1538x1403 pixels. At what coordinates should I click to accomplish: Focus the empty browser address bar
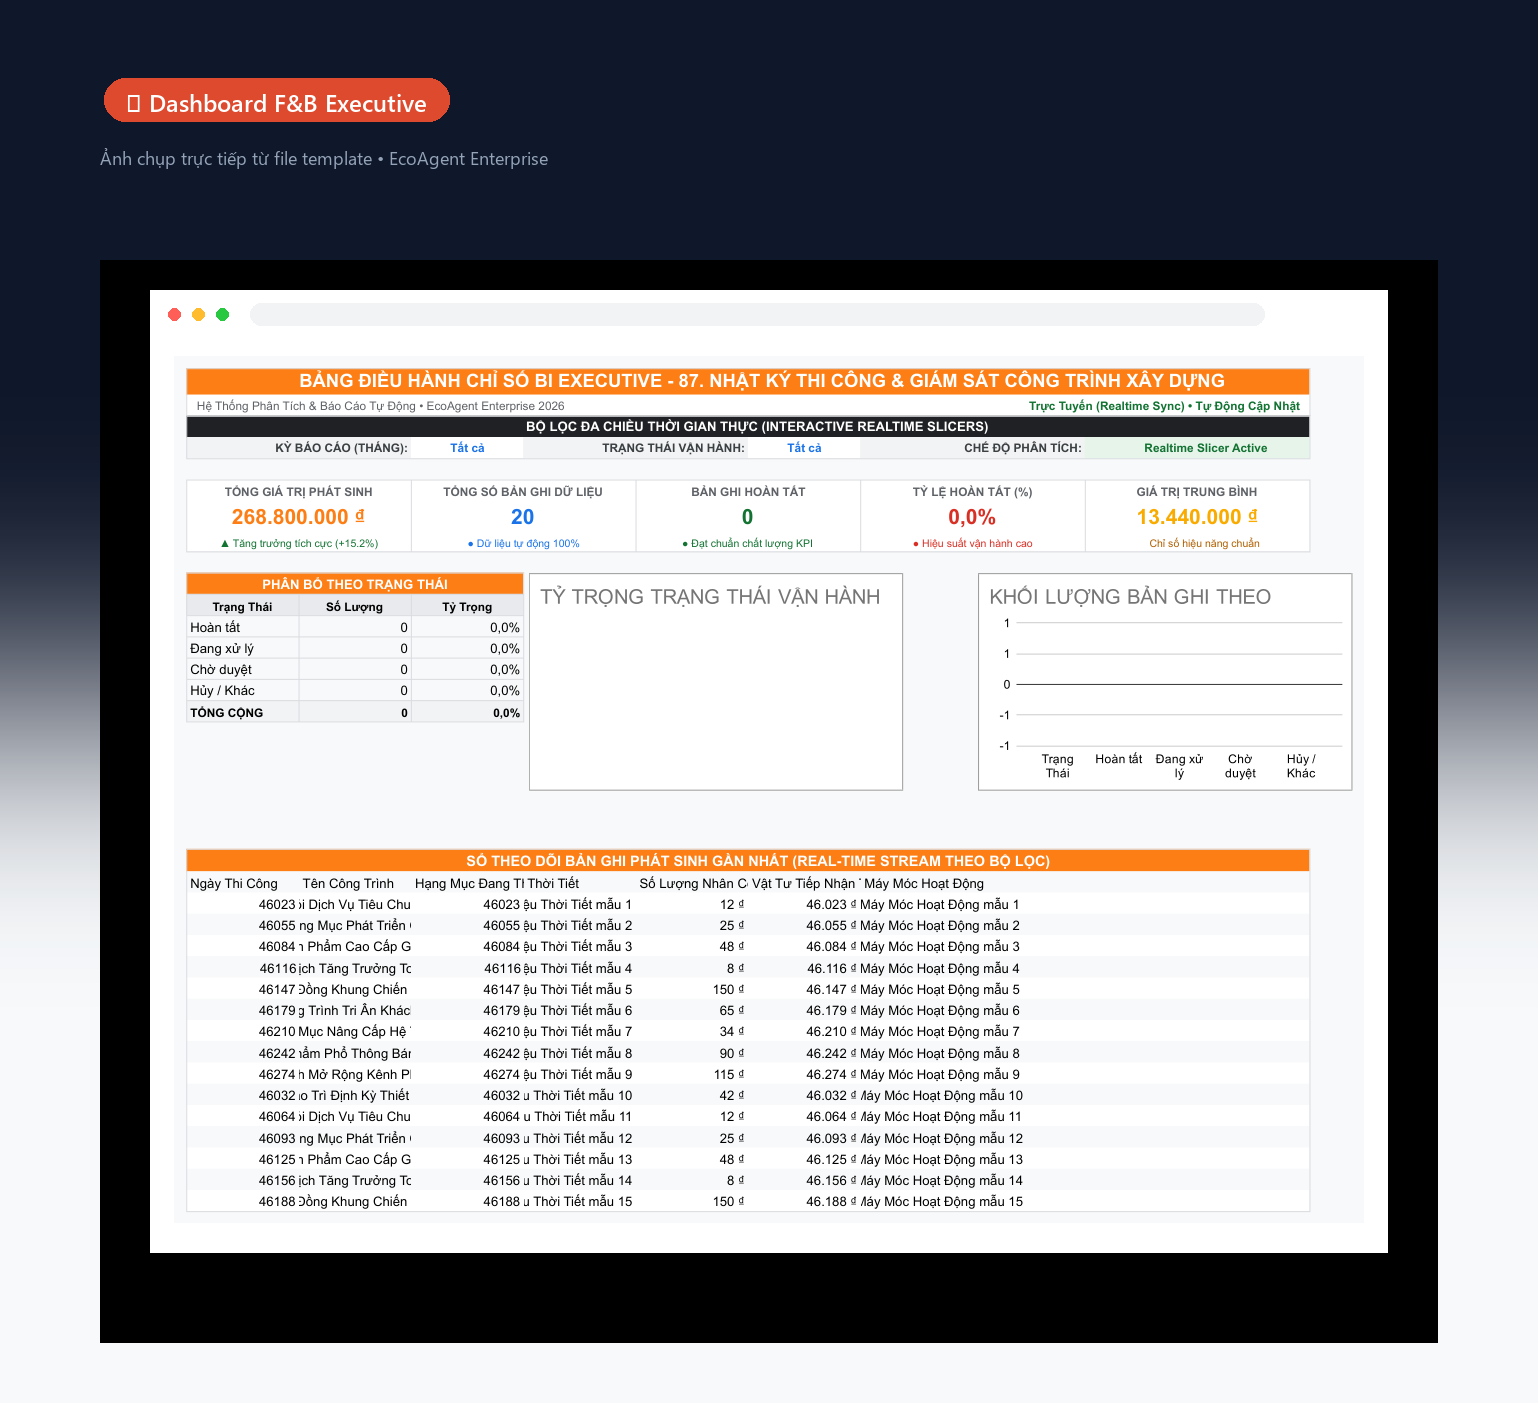757,315
